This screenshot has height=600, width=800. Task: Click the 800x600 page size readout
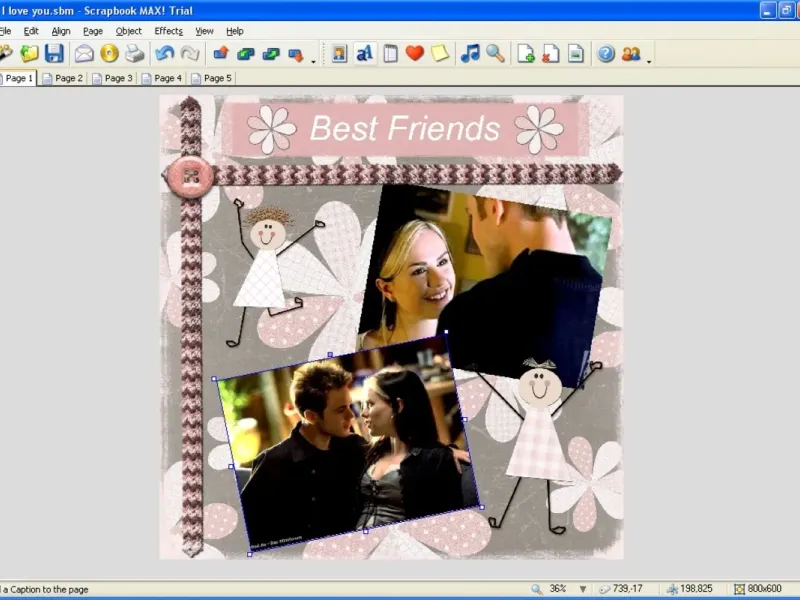coord(764,589)
